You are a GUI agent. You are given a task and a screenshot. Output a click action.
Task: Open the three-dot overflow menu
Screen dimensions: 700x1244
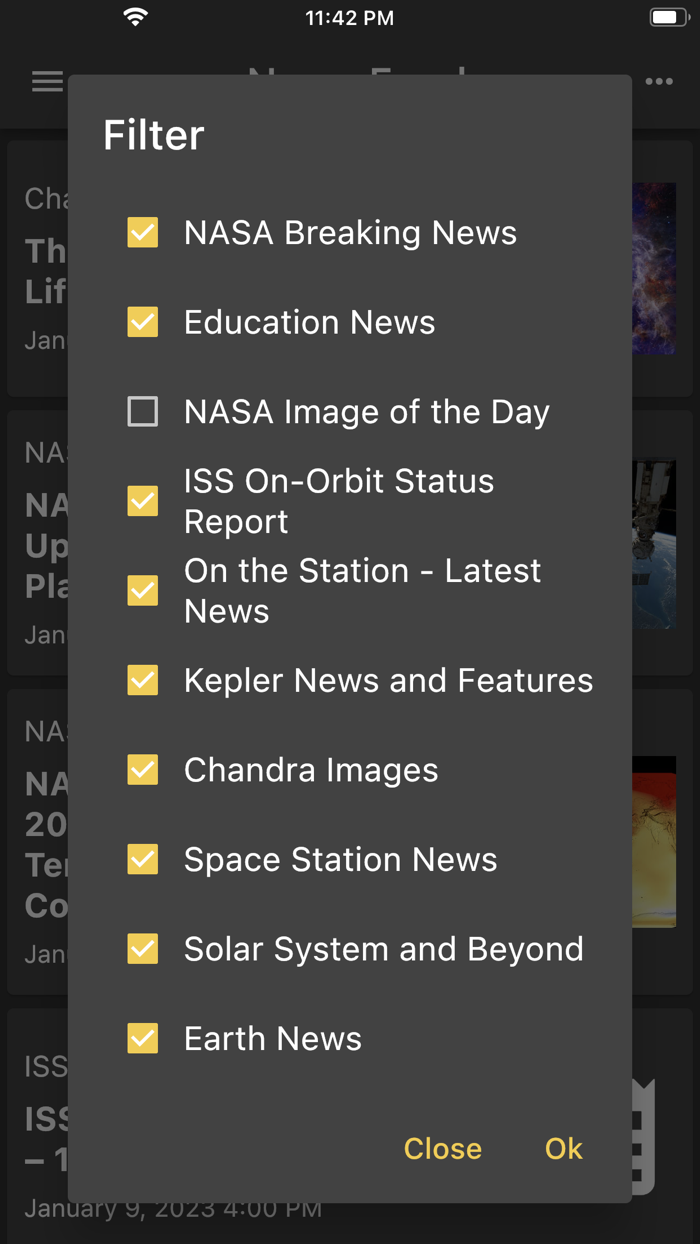659,81
